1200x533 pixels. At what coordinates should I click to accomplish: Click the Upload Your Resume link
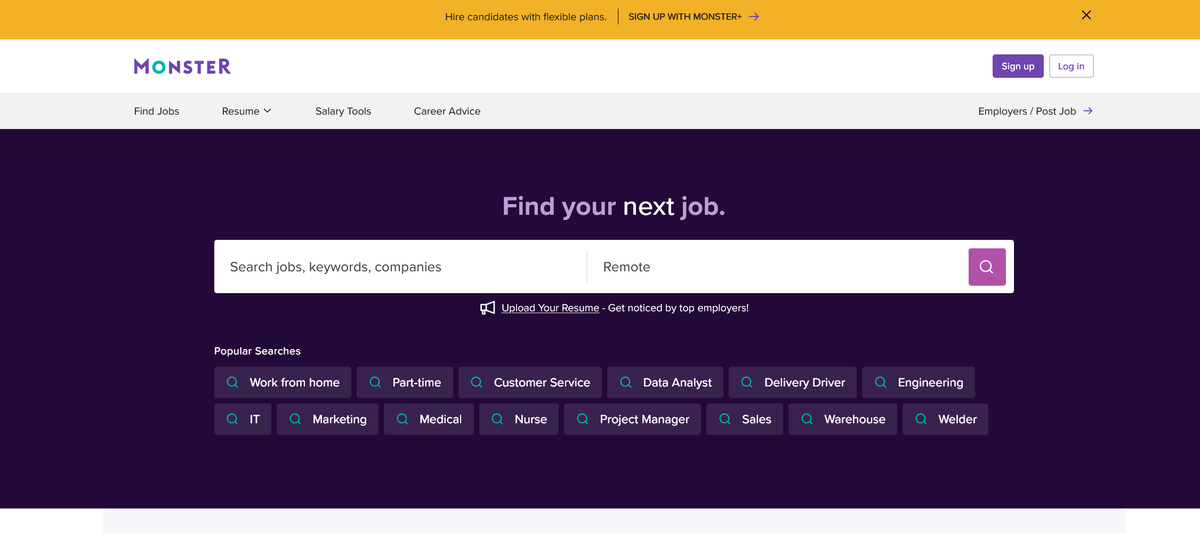click(550, 308)
